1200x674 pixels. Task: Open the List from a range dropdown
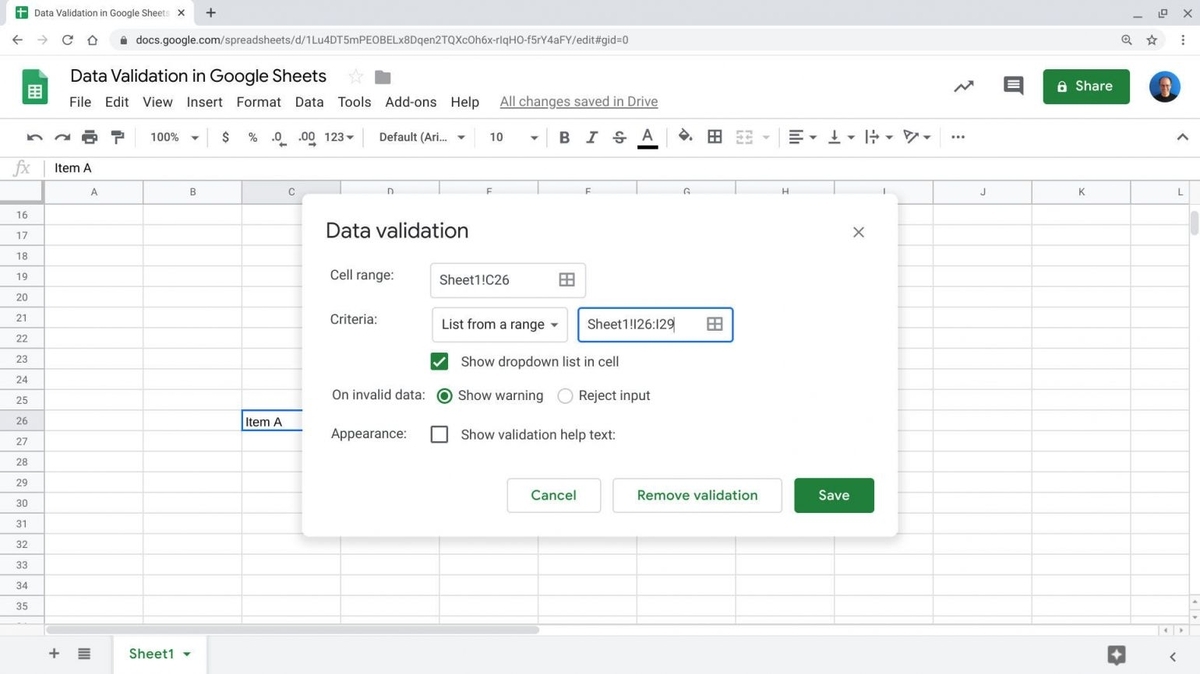499,324
